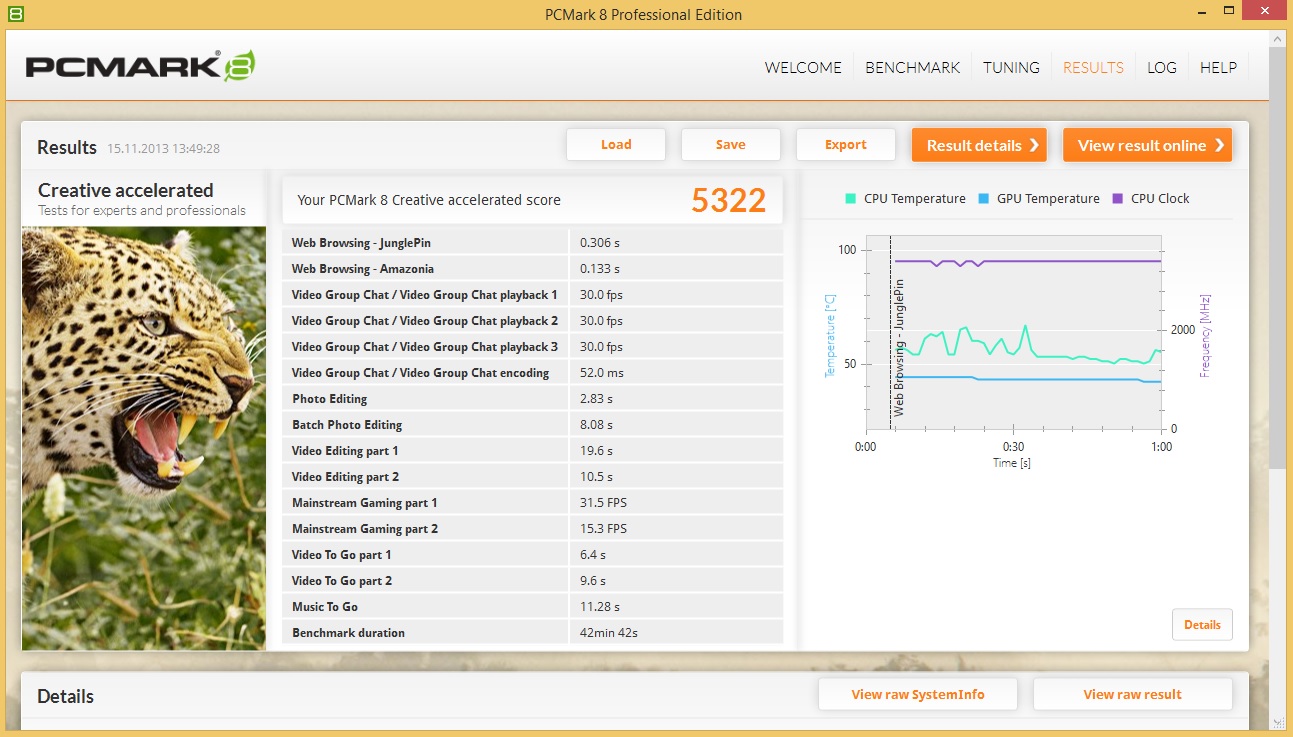Click the Details section heading
Viewport: 1293px width, 737px height.
click(66, 696)
